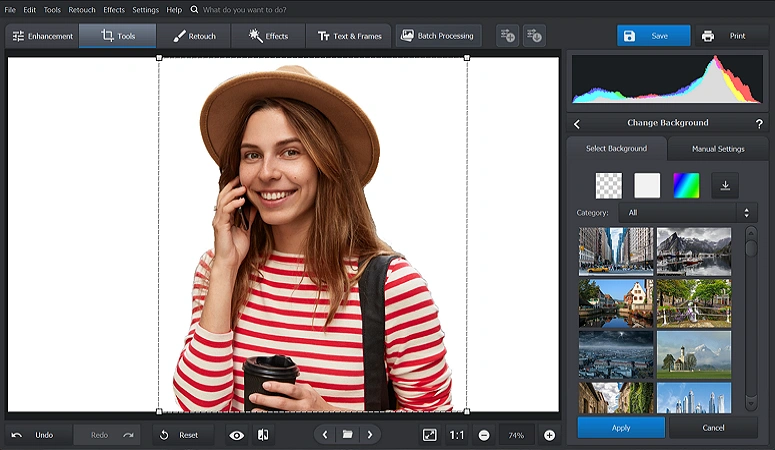This screenshot has height=450, width=775.
Task: Open Batch Processing
Action: [x=438, y=36]
